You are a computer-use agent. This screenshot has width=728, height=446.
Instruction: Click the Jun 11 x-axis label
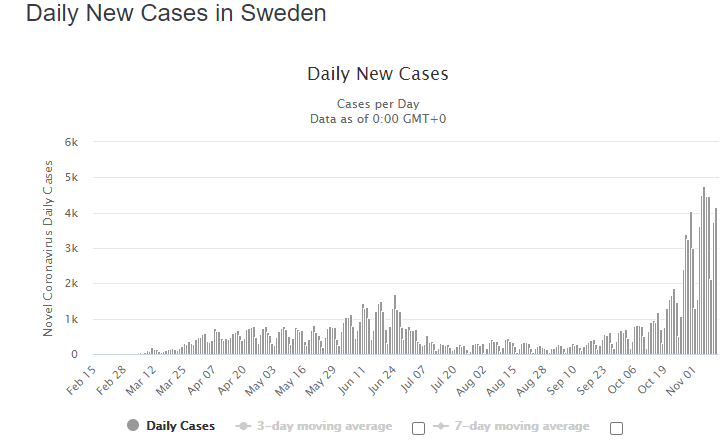pyautogui.click(x=355, y=386)
